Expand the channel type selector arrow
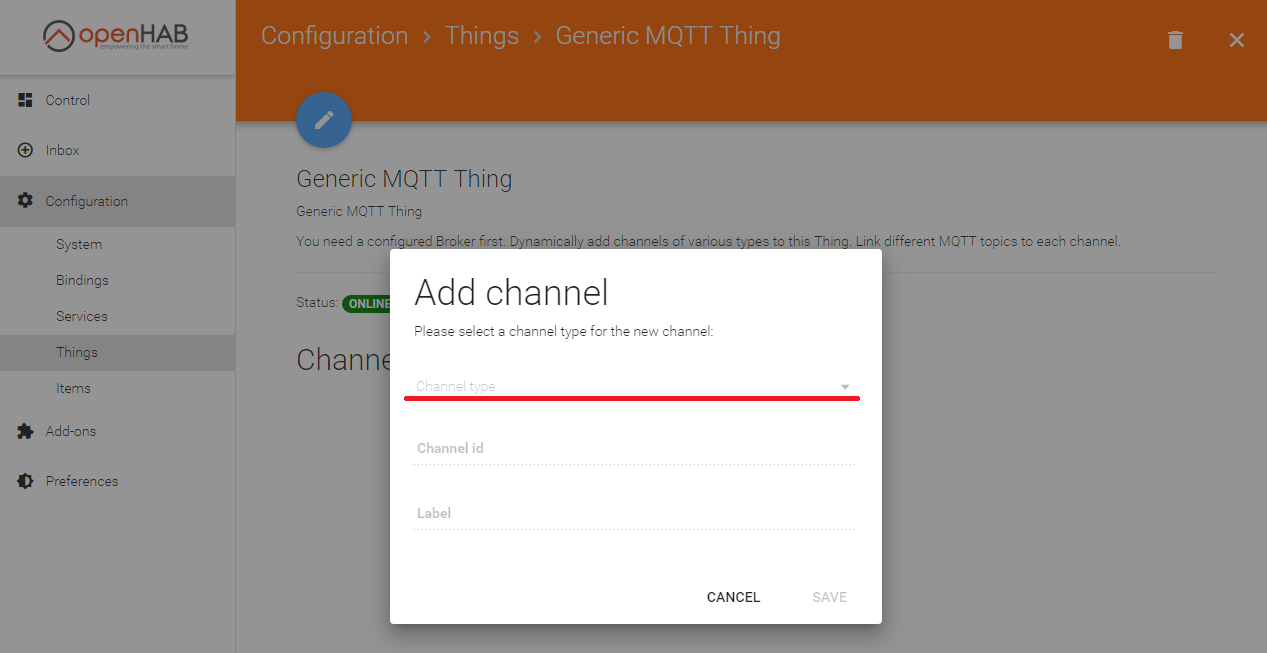The height and width of the screenshot is (653, 1267). 845,386
